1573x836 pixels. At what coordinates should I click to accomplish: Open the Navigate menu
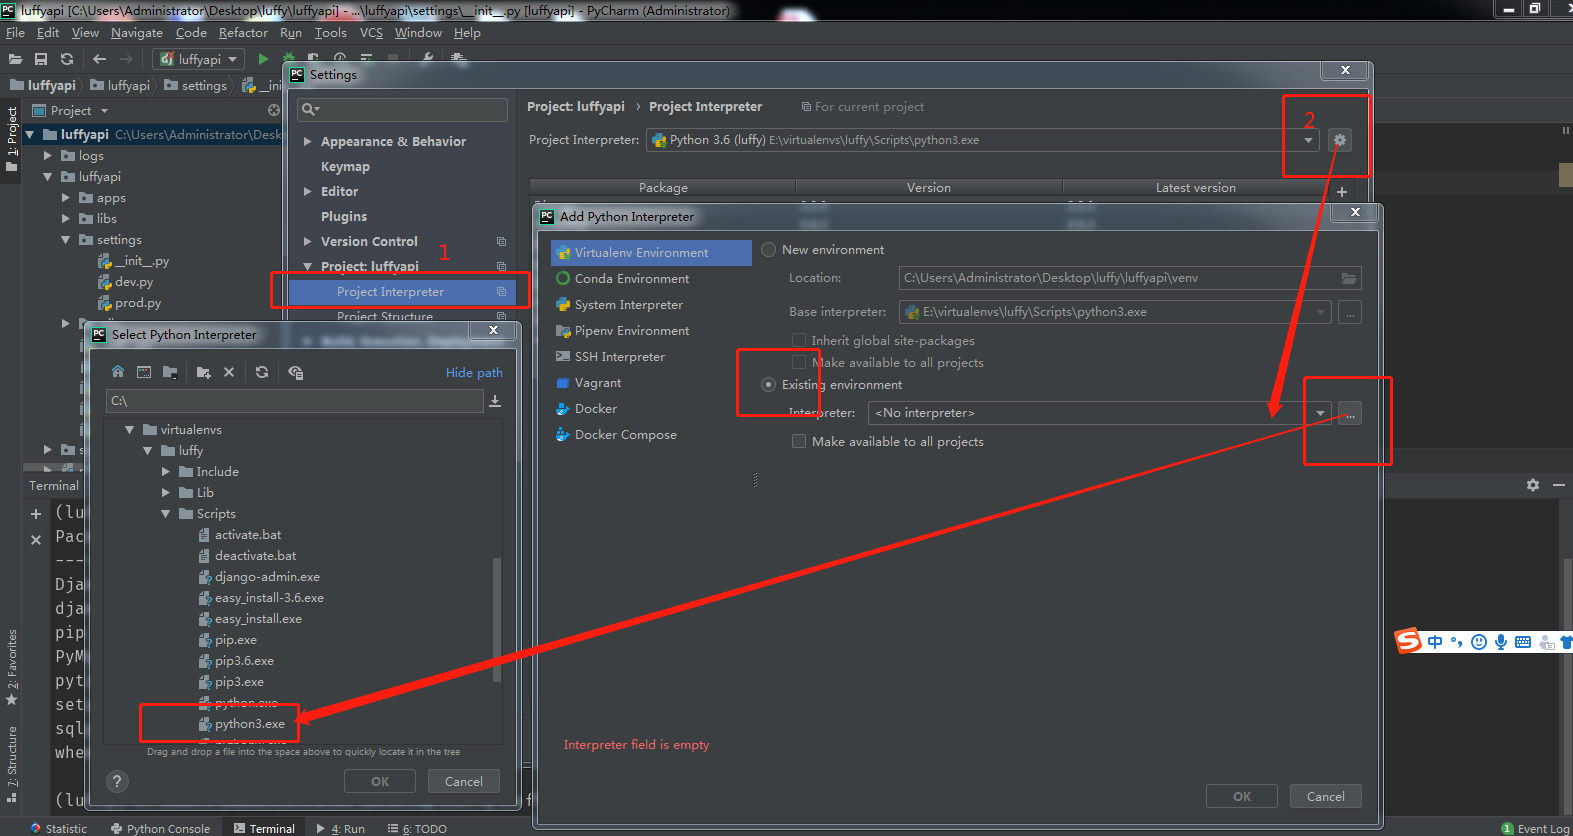pos(137,33)
